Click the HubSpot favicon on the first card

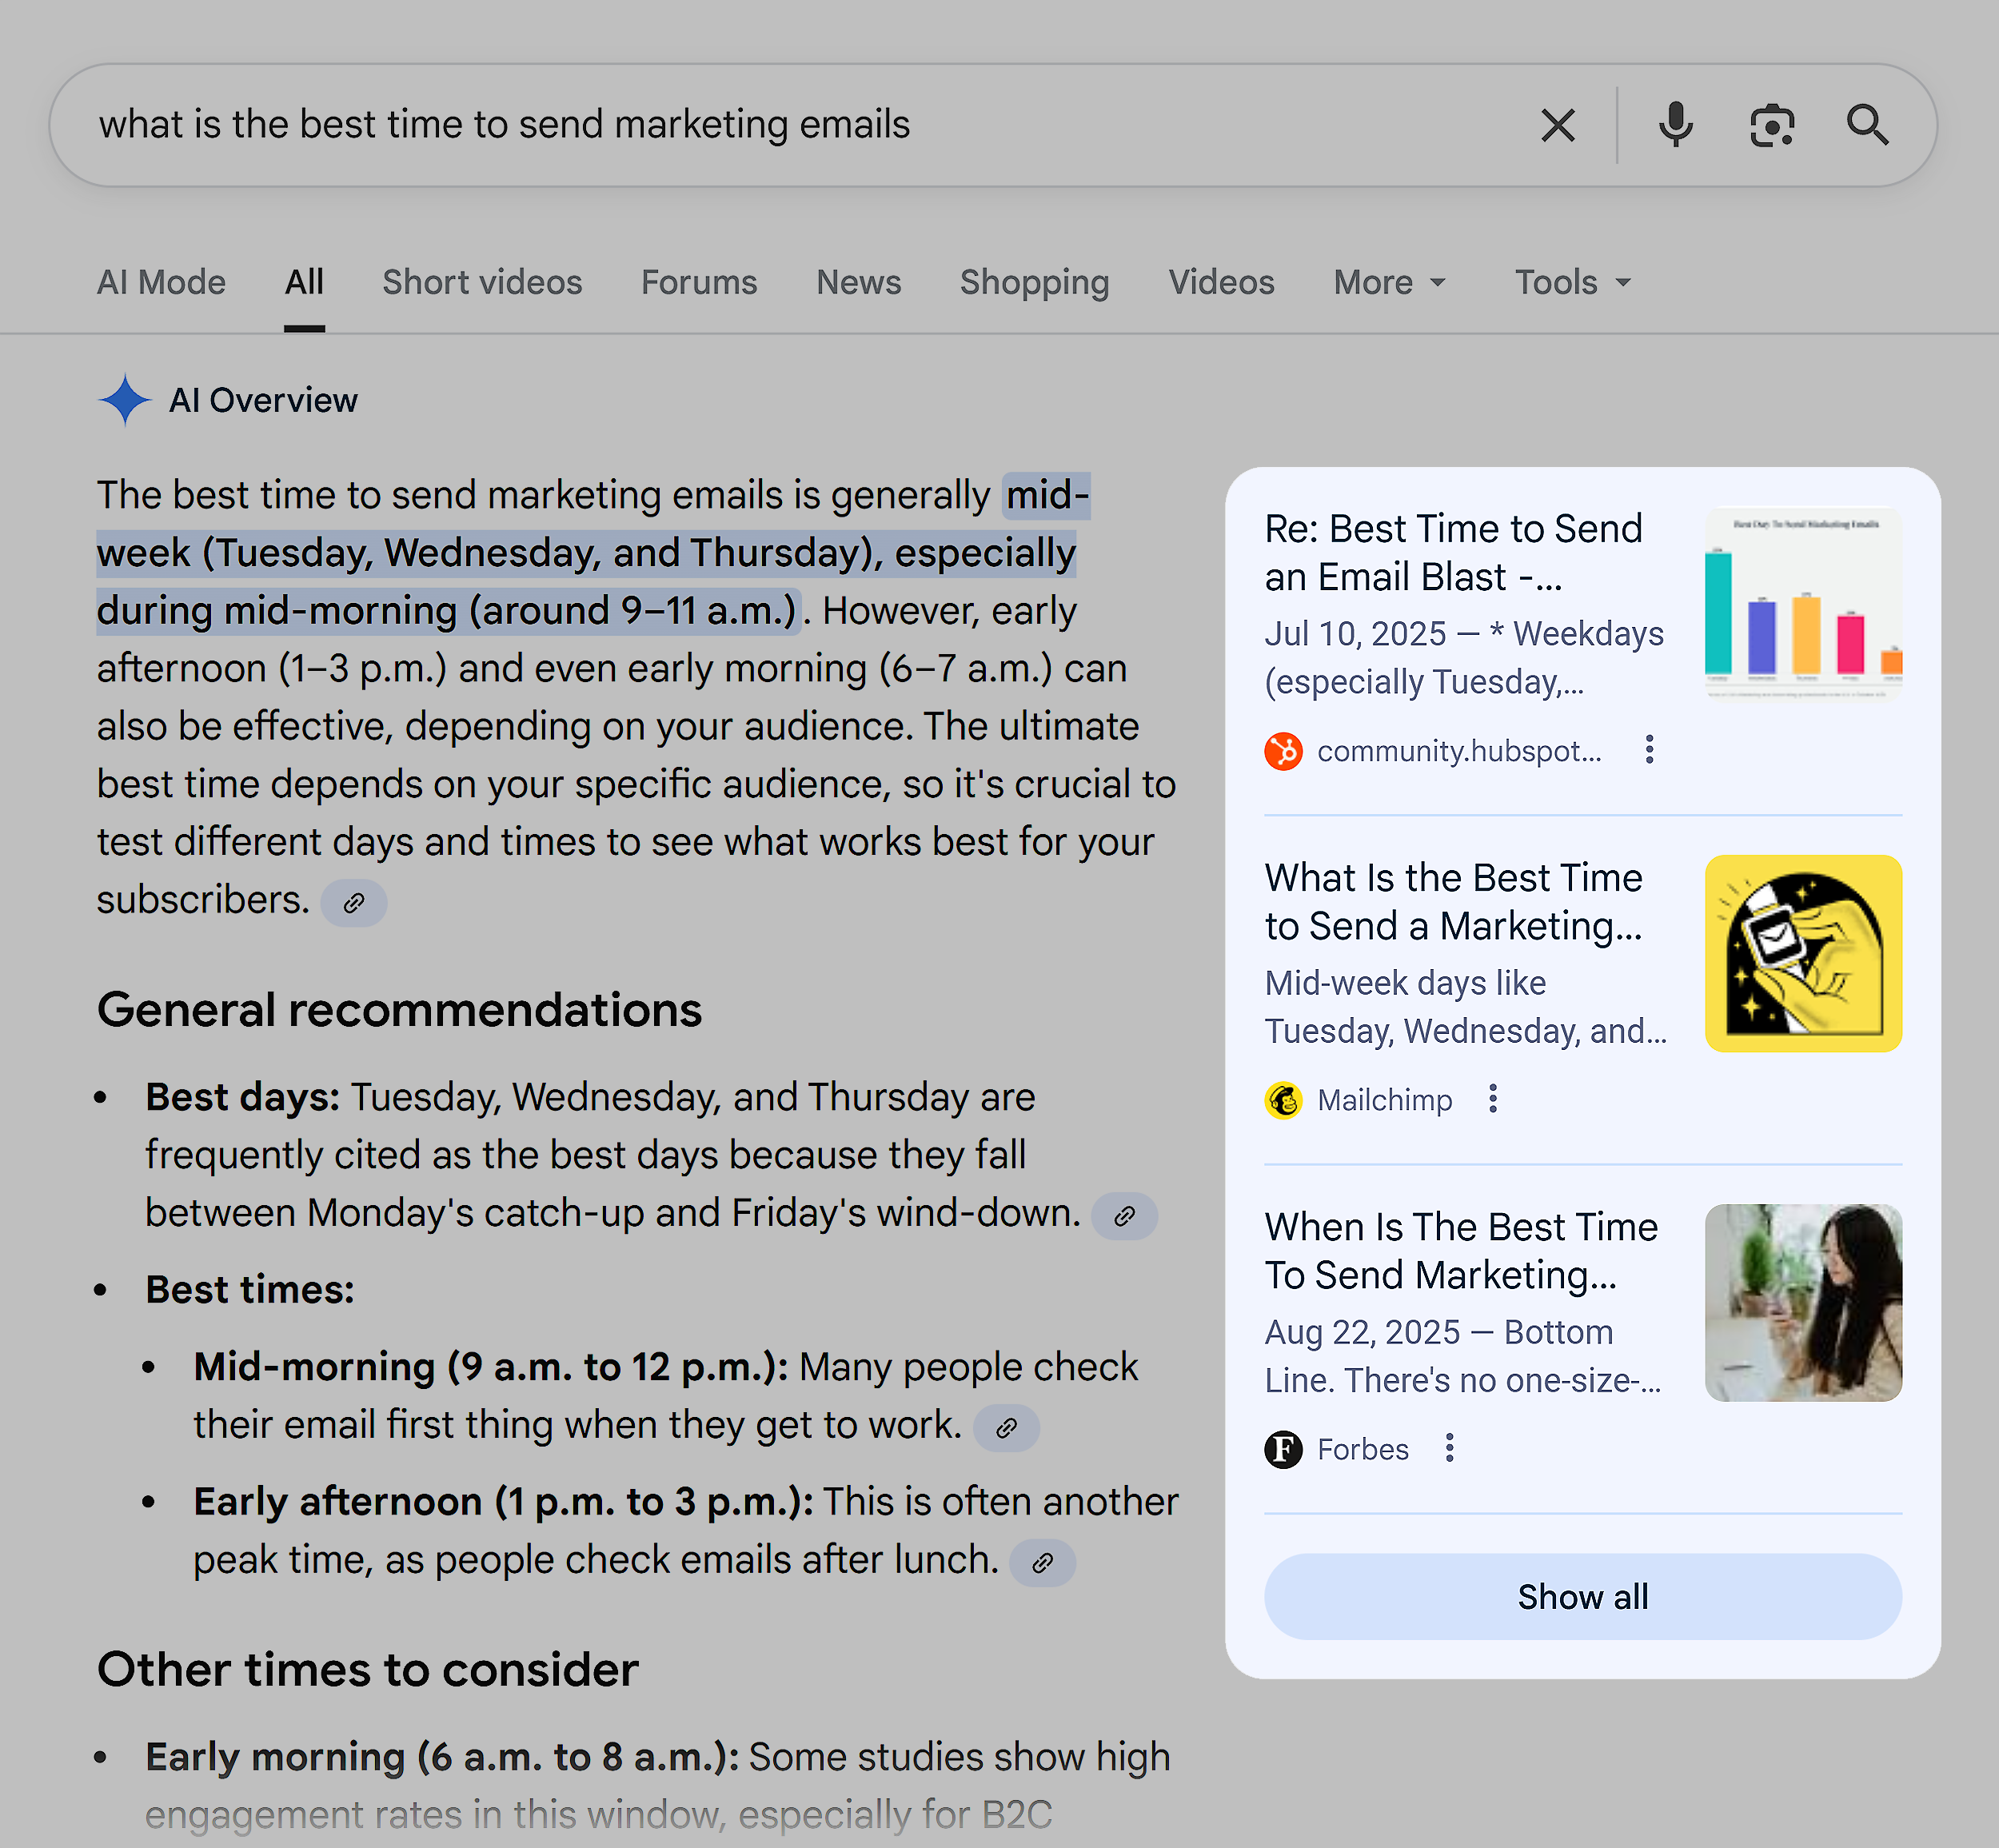point(1283,750)
